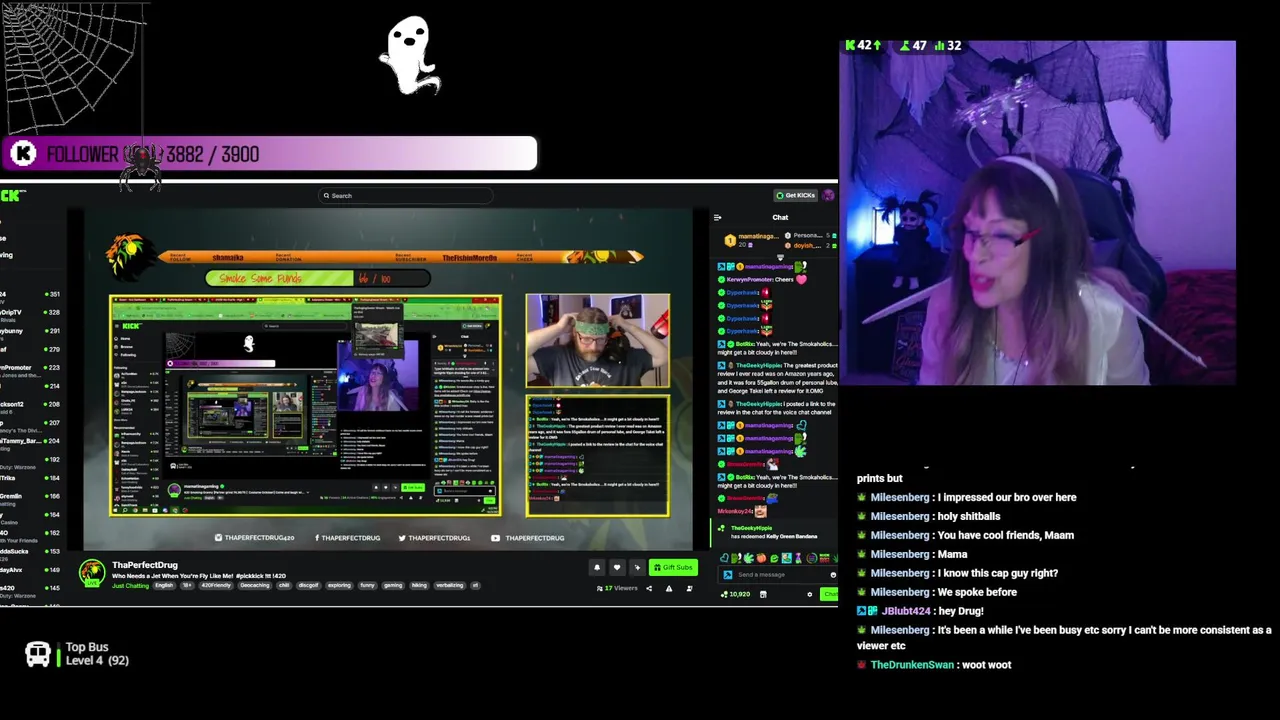This screenshot has width=1280, height=720.
Task: Collapse the chat panel with arrow icon
Action: pos(717,217)
